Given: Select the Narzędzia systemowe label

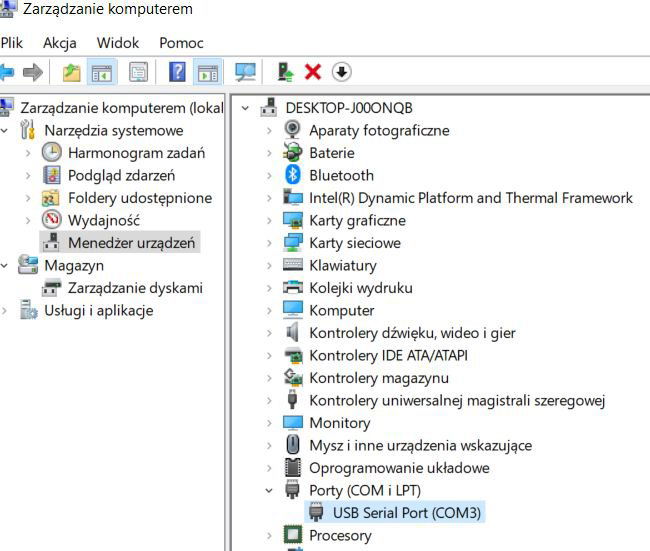Looking at the screenshot, I should 114,130.
